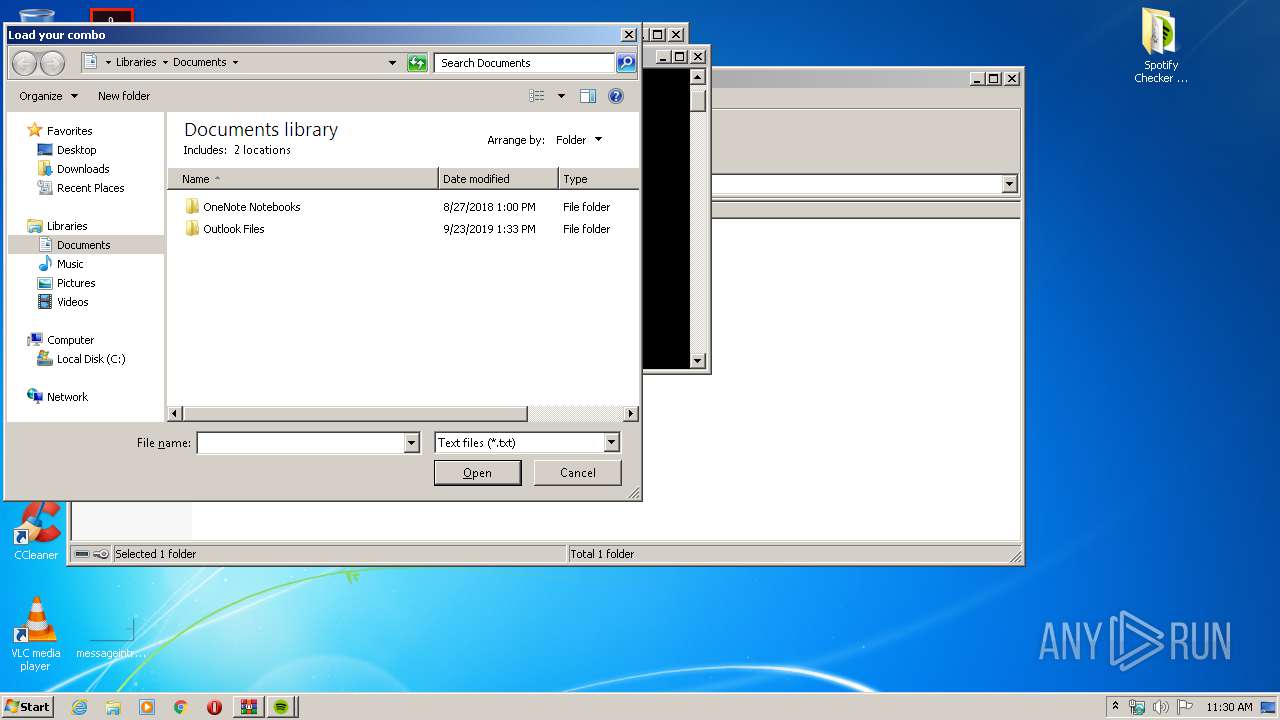
Task: Open the Spotify Checker desktop icon
Action: (x=1160, y=46)
